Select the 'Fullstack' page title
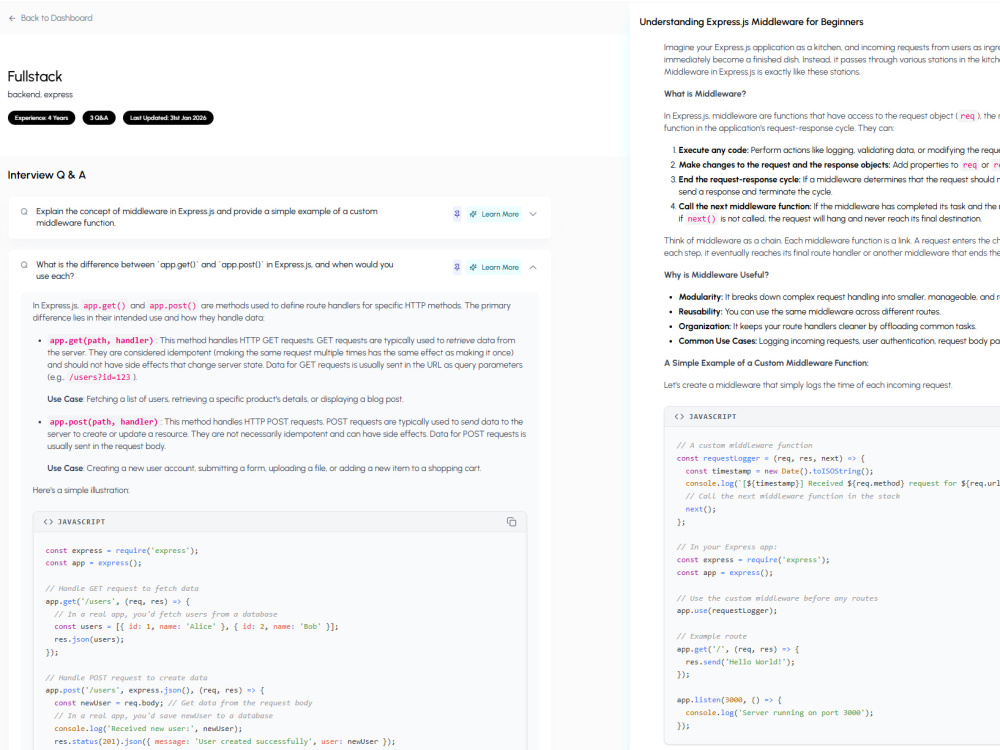This screenshot has height=750, width=1000. (35, 77)
